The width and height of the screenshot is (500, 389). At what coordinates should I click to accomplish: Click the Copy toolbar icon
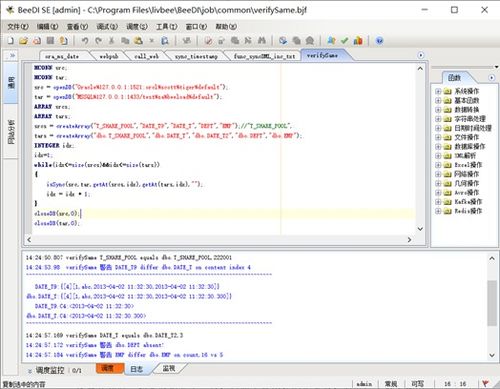click(125, 41)
